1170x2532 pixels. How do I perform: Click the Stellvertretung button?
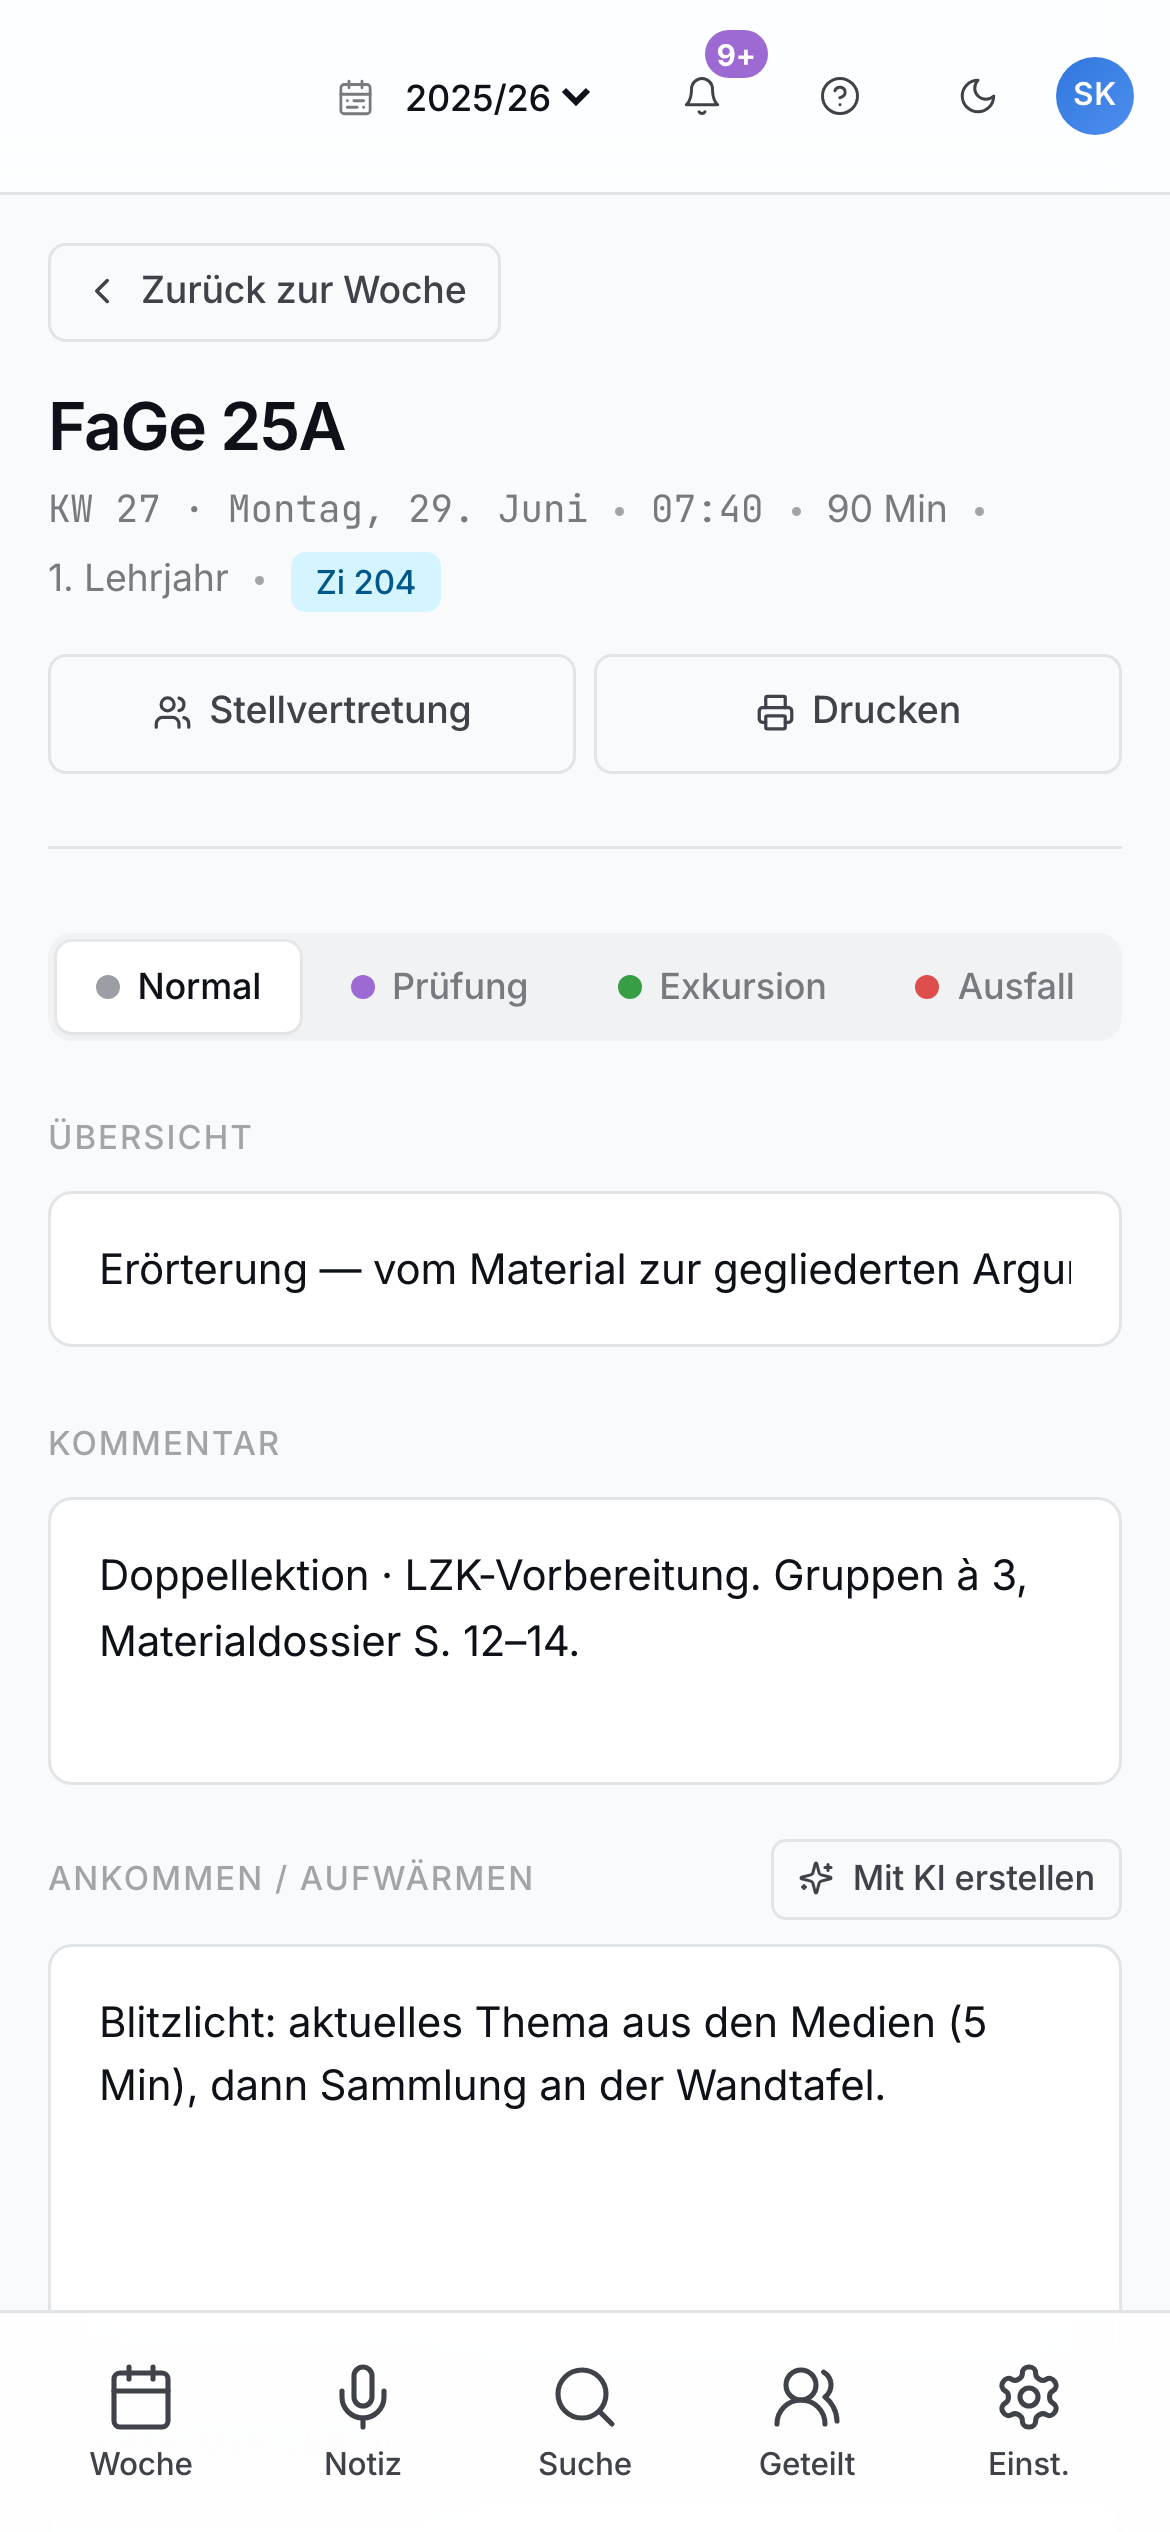pyautogui.click(x=312, y=714)
